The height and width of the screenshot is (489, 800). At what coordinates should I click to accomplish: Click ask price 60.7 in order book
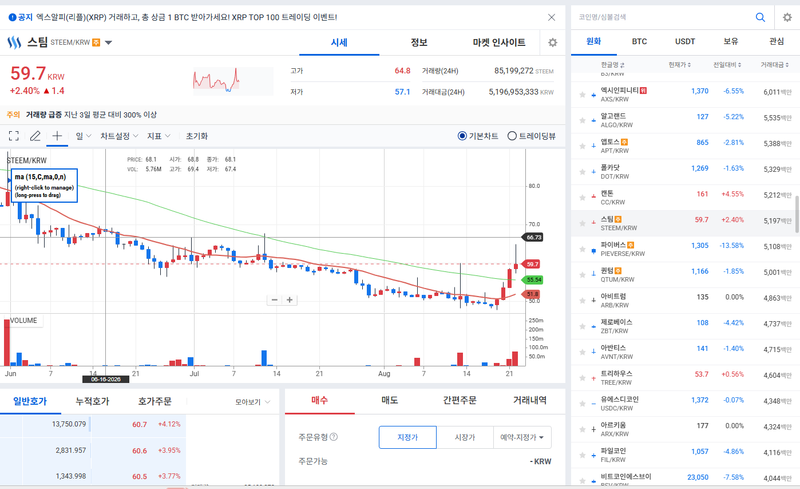[139, 425]
